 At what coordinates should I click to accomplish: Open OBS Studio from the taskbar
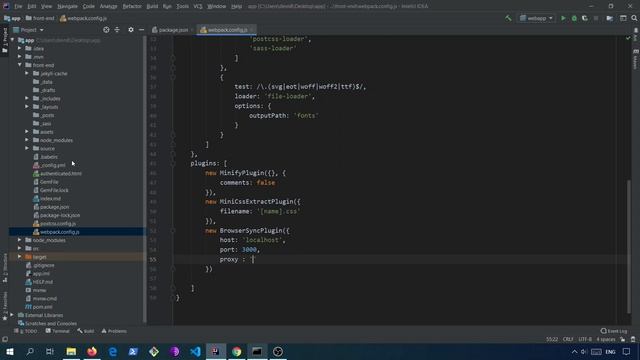[278, 351]
